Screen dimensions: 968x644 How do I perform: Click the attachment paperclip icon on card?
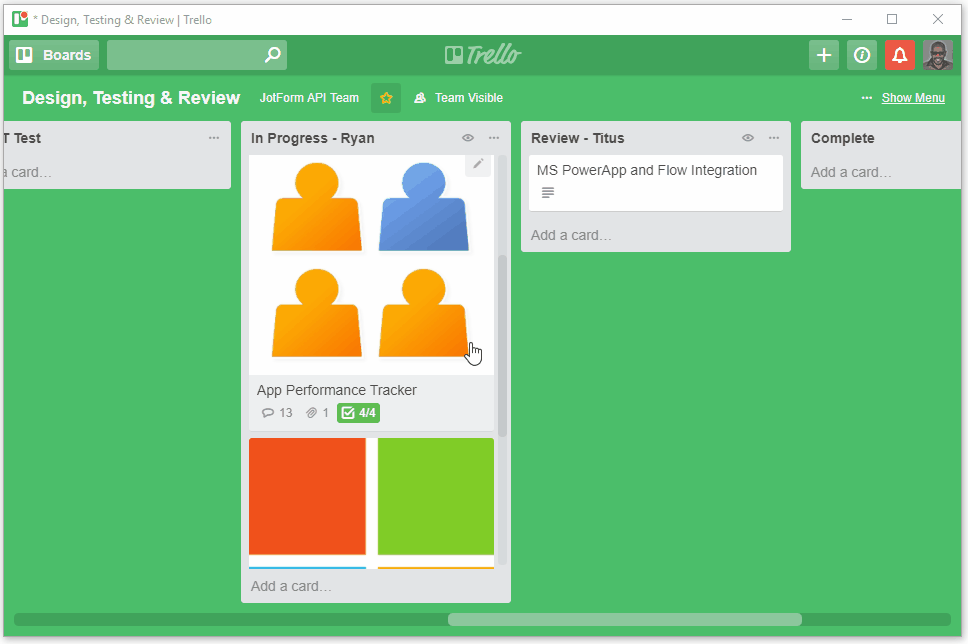point(311,413)
